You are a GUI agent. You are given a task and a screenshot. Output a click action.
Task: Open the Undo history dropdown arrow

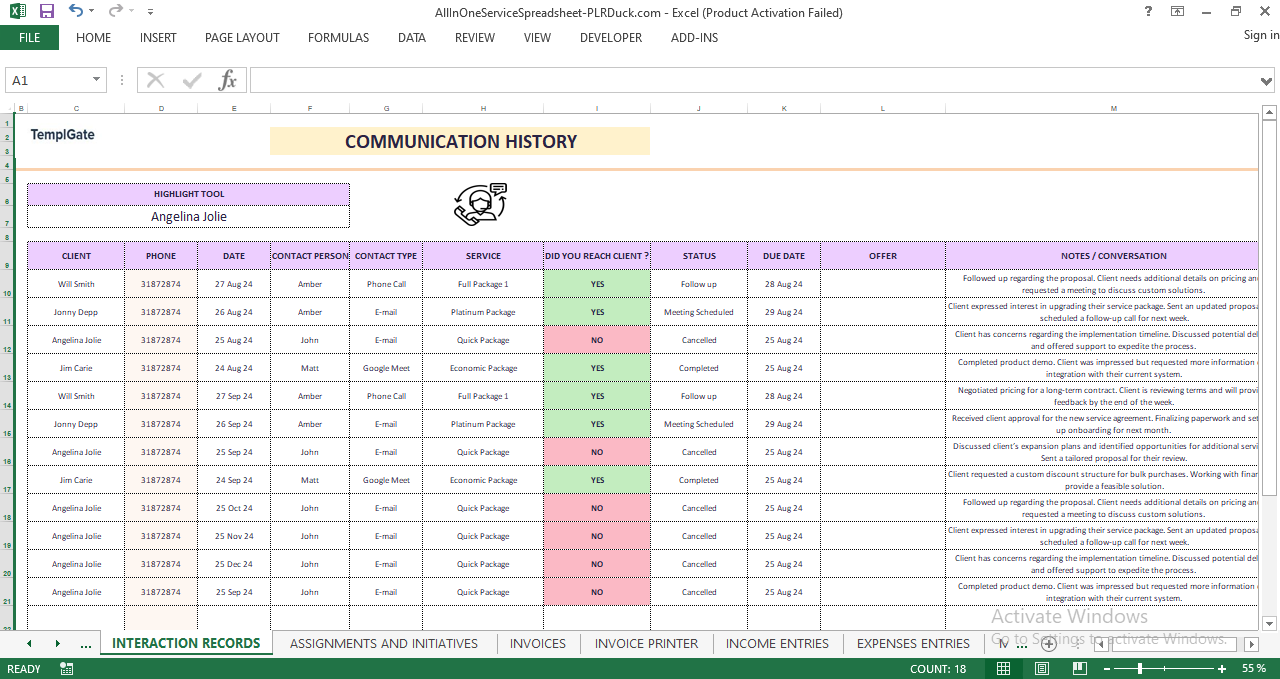click(x=92, y=12)
